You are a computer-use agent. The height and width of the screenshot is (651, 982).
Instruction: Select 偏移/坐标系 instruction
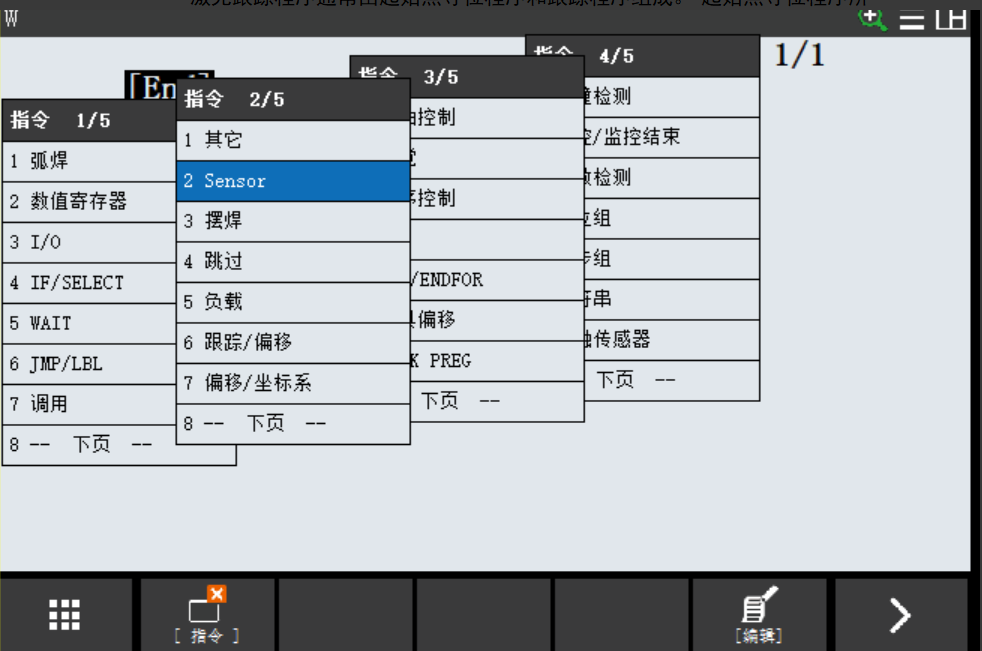(x=293, y=383)
